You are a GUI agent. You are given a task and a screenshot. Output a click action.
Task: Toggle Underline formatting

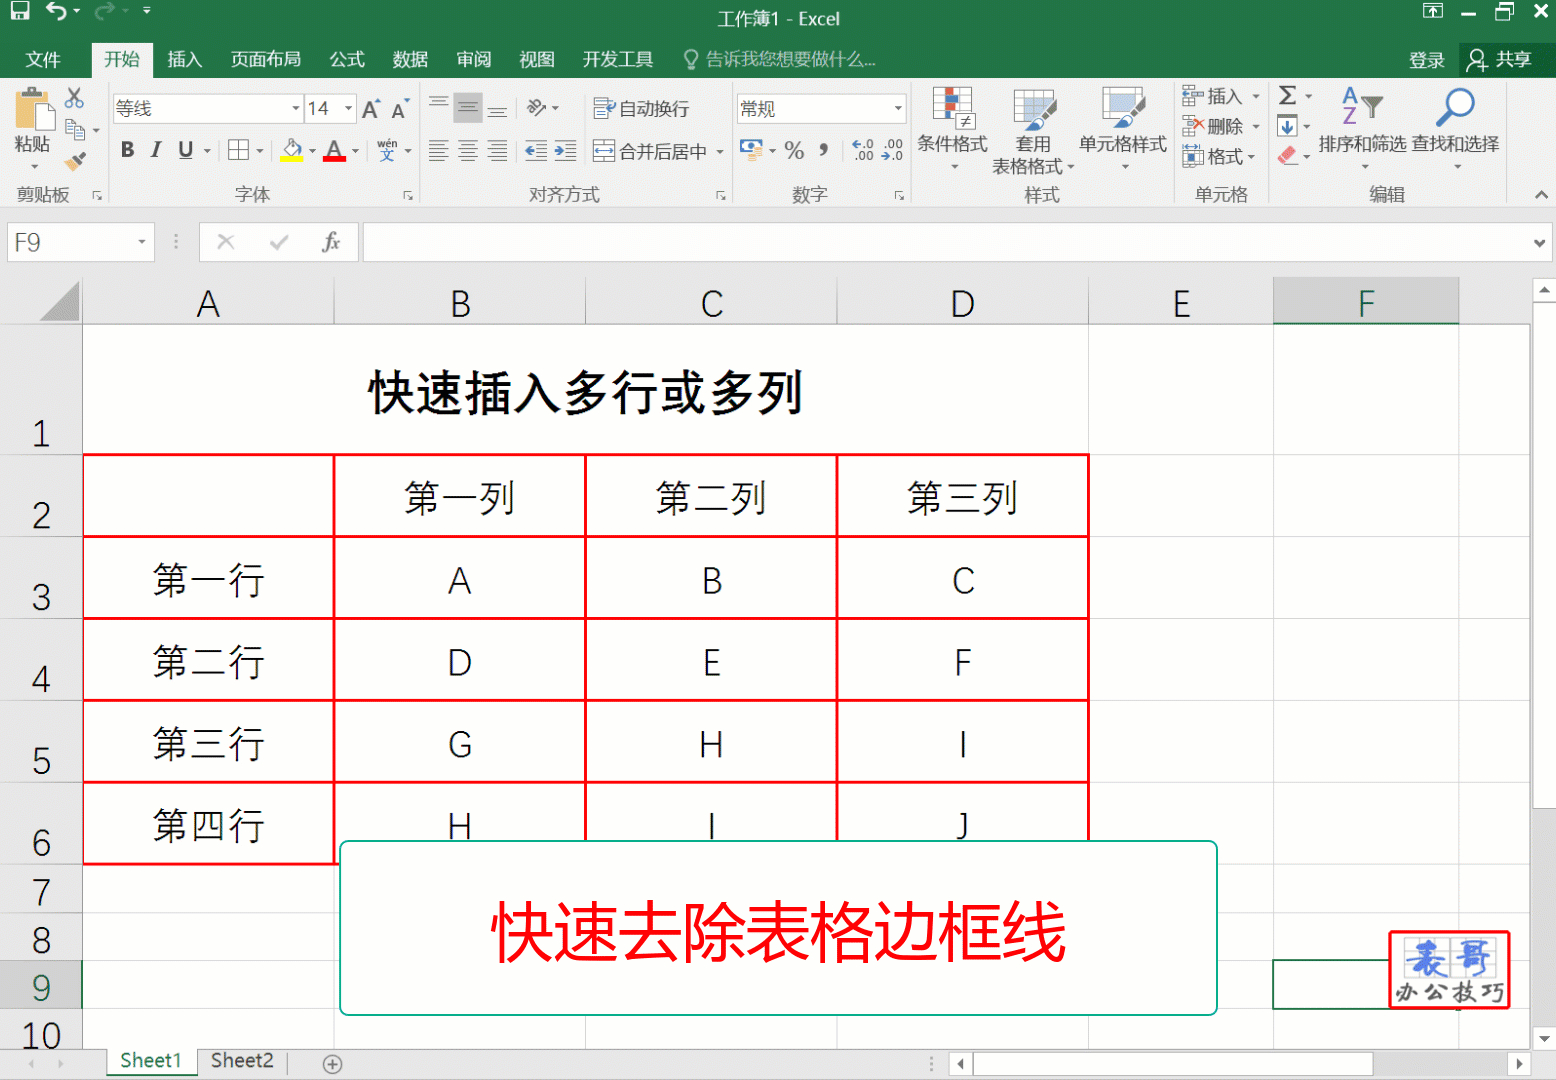click(x=185, y=150)
